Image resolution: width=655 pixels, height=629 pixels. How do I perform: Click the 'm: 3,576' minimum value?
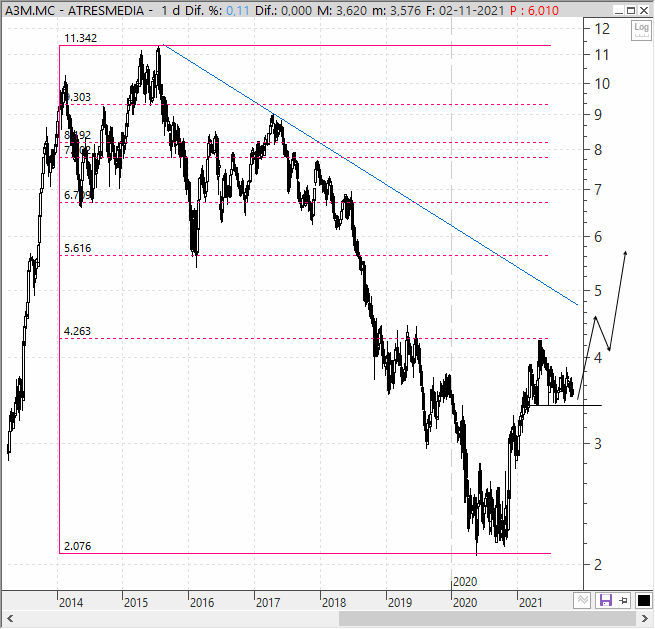coord(396,10)
